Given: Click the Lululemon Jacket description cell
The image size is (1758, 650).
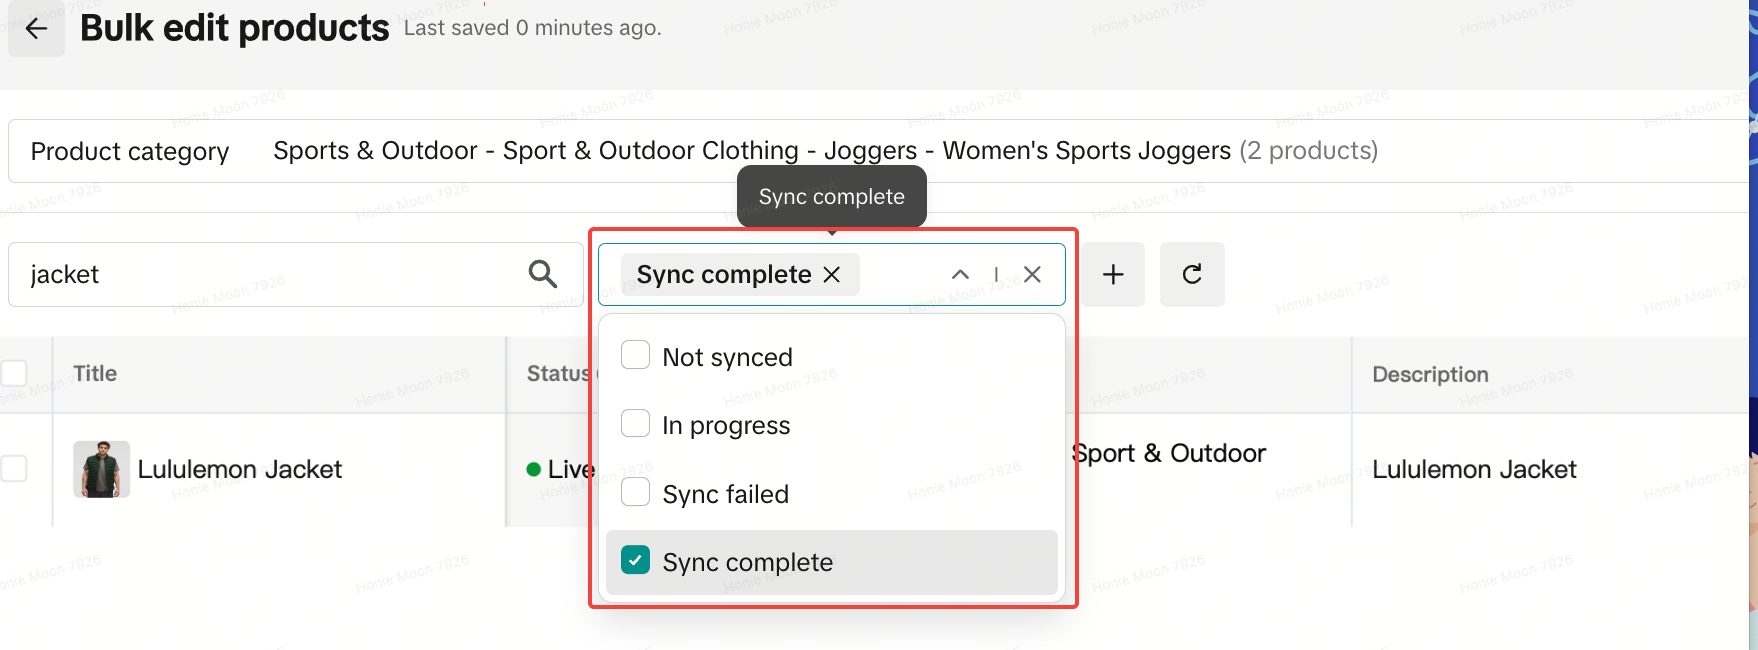Looking at the screenshot, I should (x=1474, y=469).
